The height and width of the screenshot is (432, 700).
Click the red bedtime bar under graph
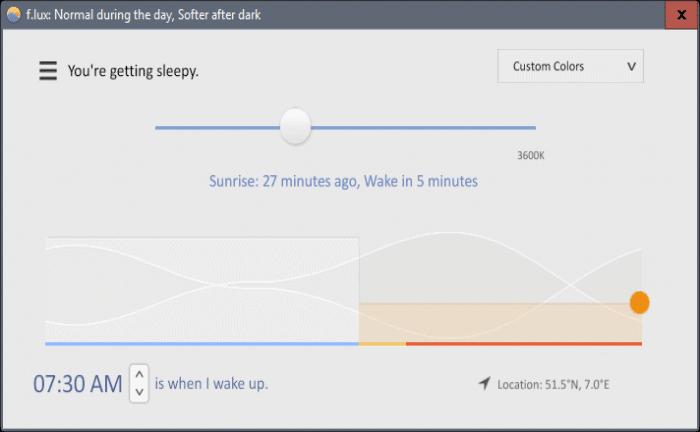pyautogui.click(x=524, y=344)
